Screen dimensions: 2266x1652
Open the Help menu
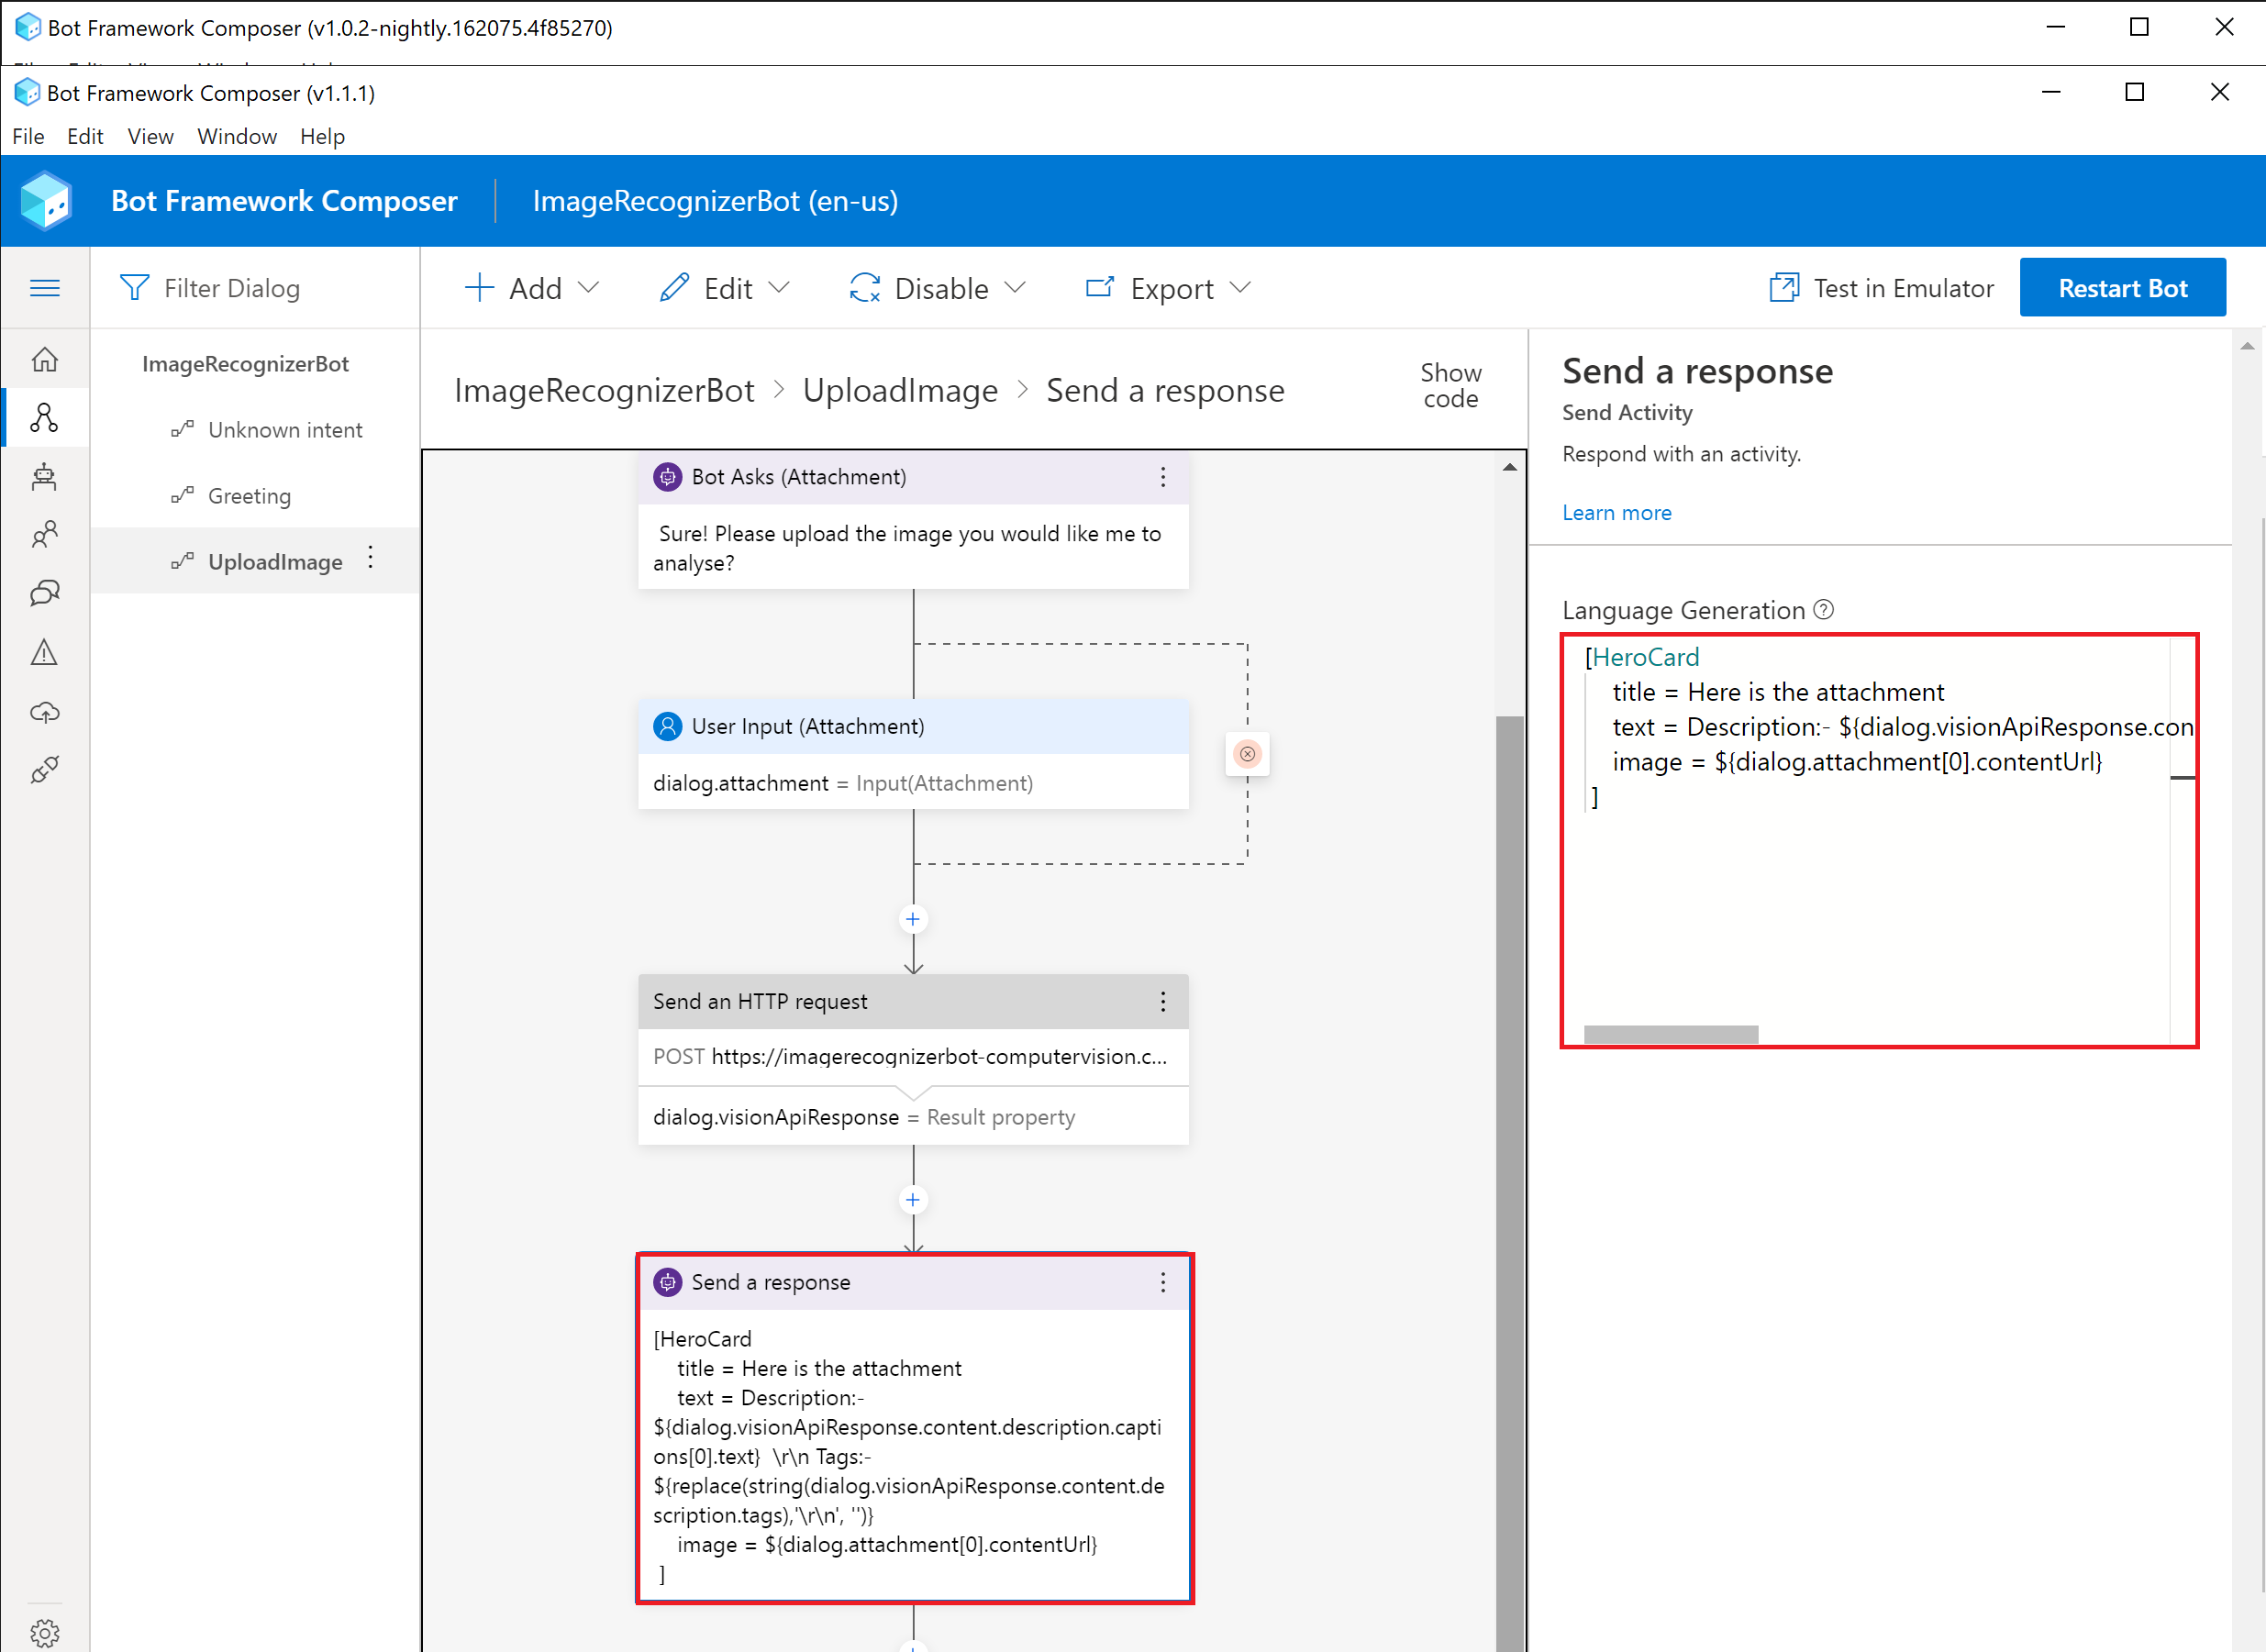(322, 136)
